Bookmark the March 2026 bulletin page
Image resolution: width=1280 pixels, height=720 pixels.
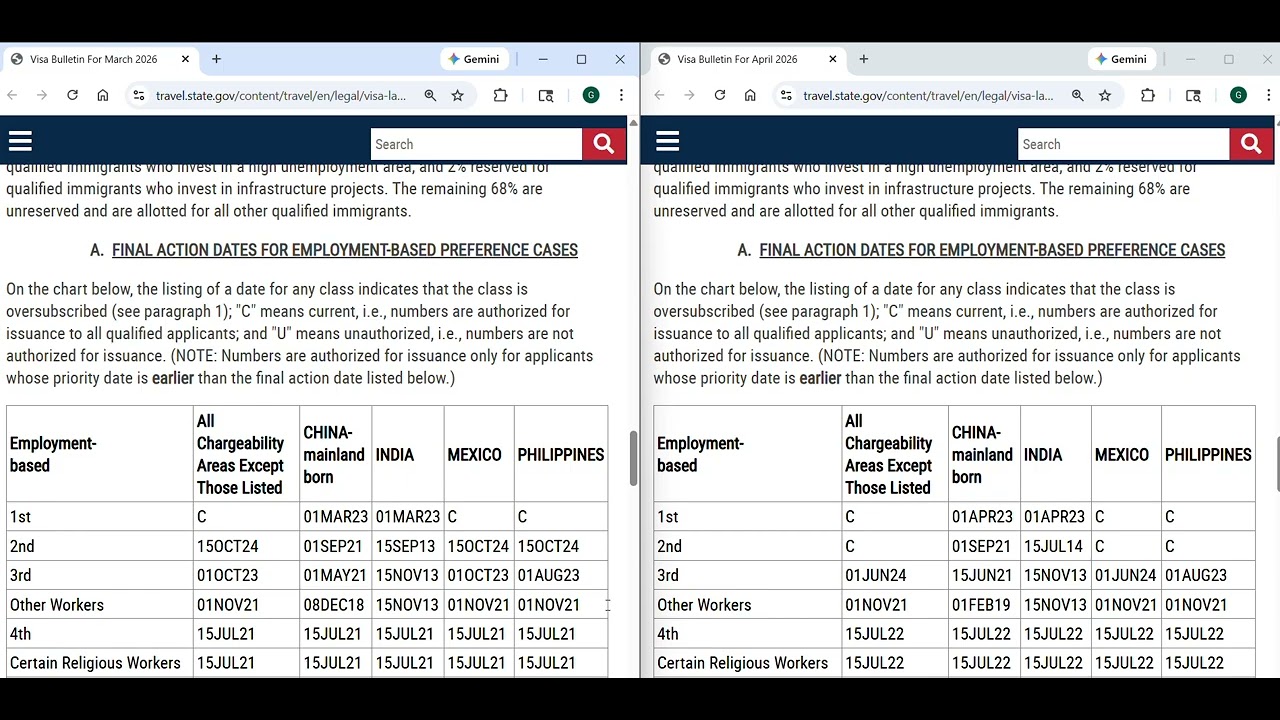pos(457,95)
